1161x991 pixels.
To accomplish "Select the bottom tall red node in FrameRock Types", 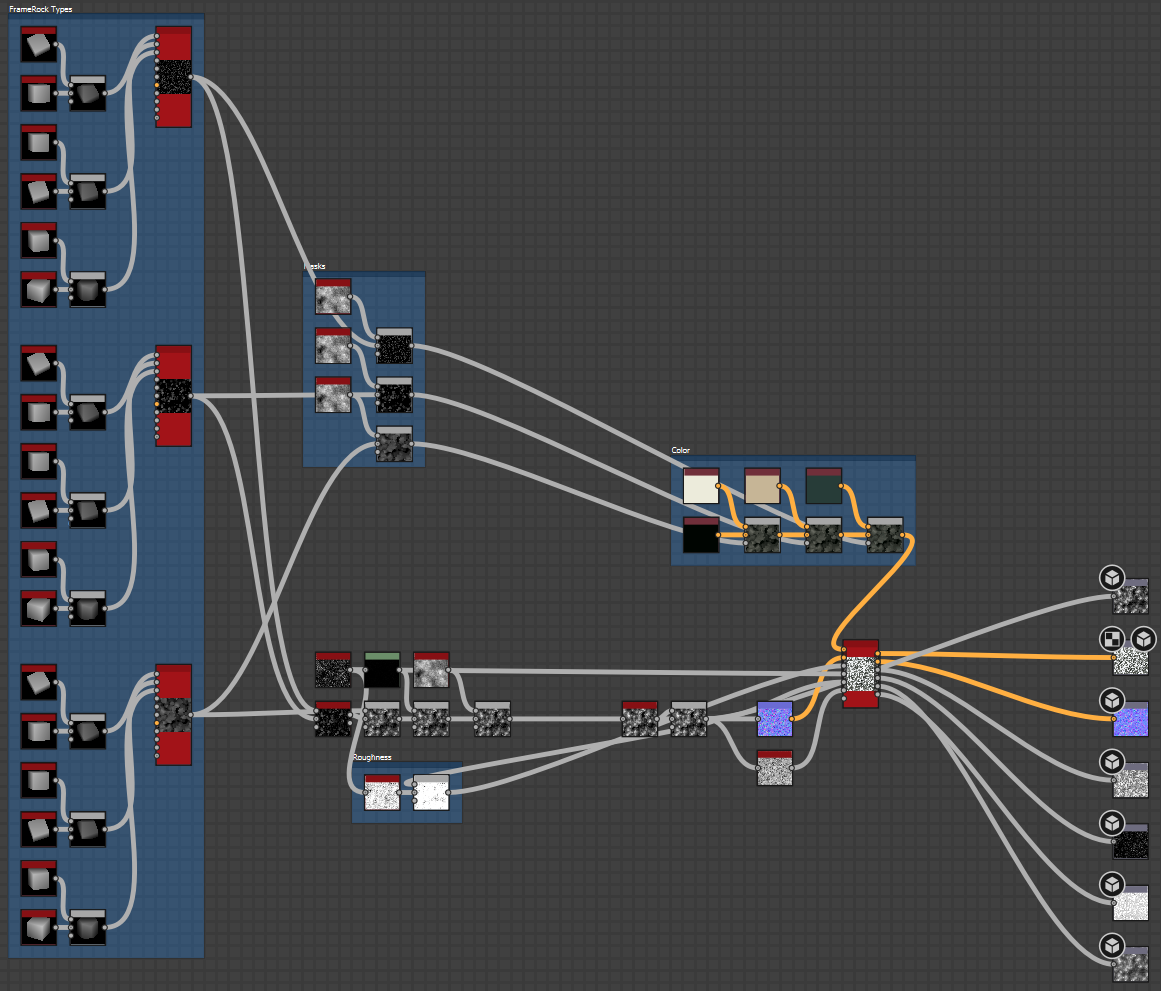I will click(x=174, y=714).
